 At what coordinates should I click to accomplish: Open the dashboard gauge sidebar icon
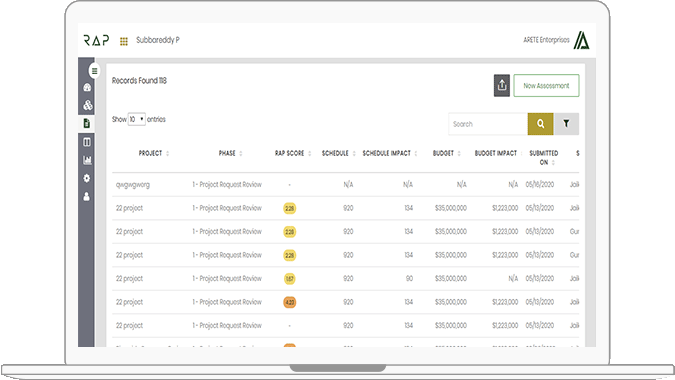point(87,87)
